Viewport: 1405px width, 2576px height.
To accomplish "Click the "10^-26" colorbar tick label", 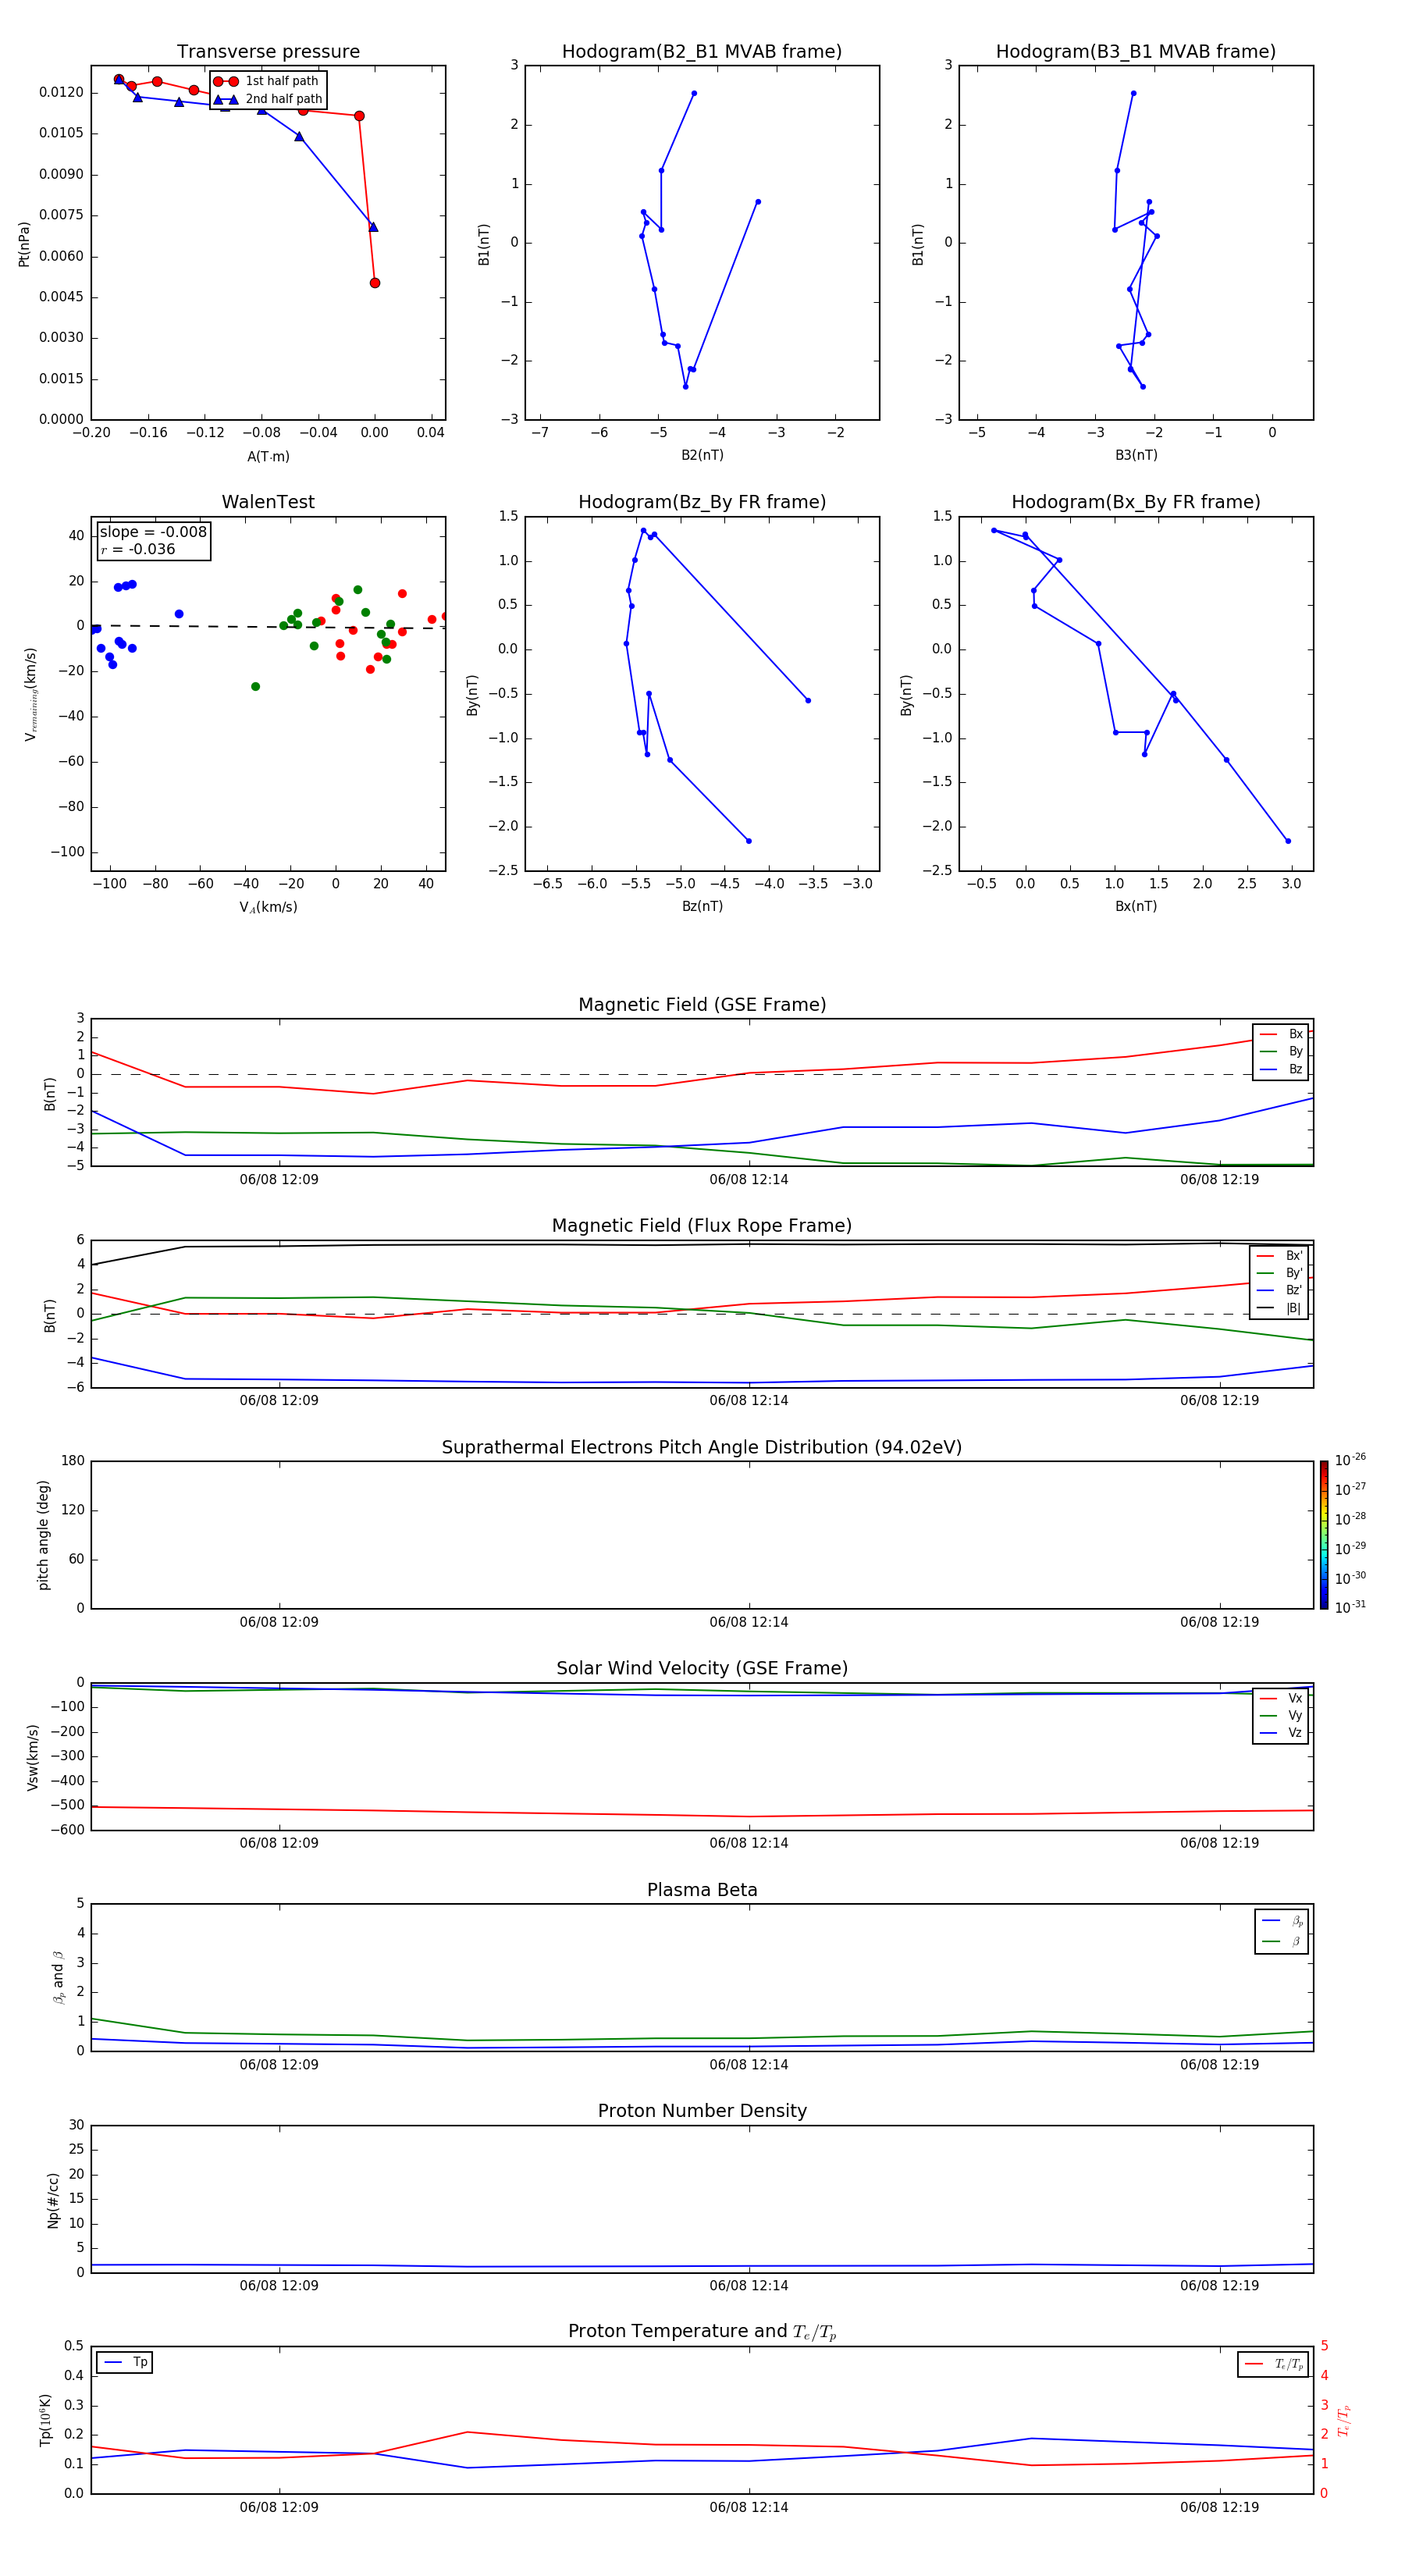I will click(x=1350, y=1460).
